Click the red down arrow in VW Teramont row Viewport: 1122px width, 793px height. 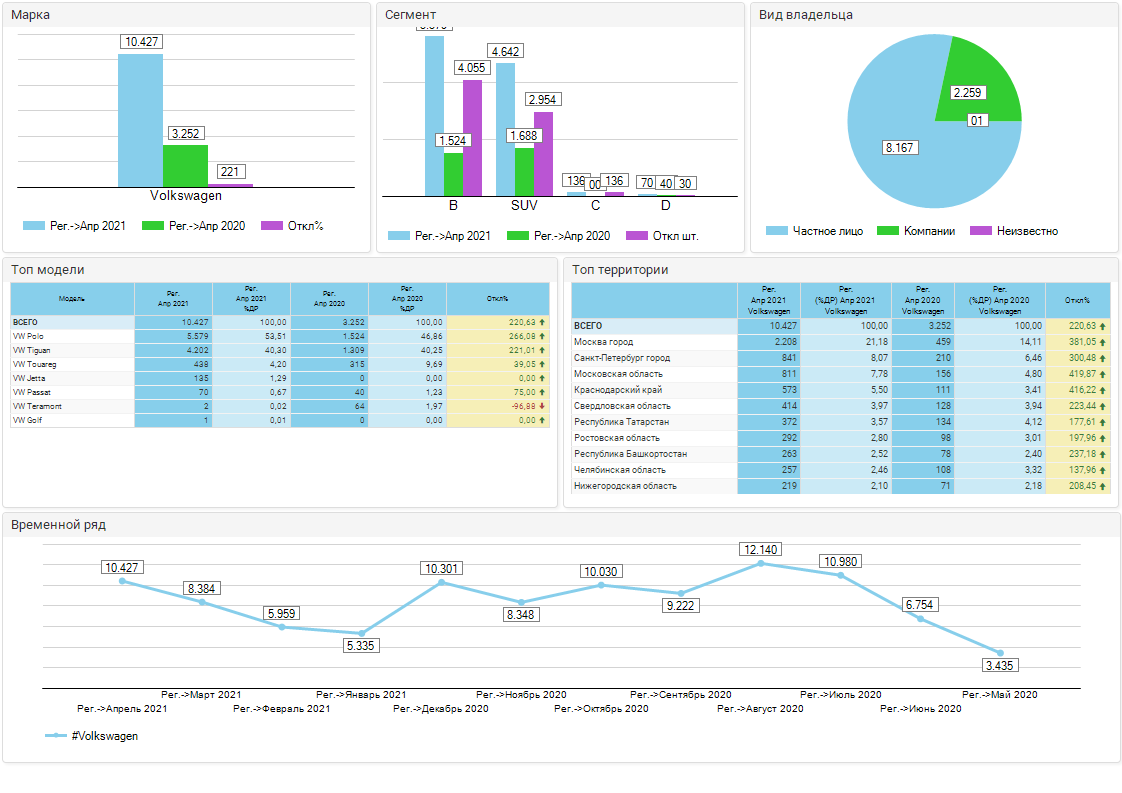(542, 407)
